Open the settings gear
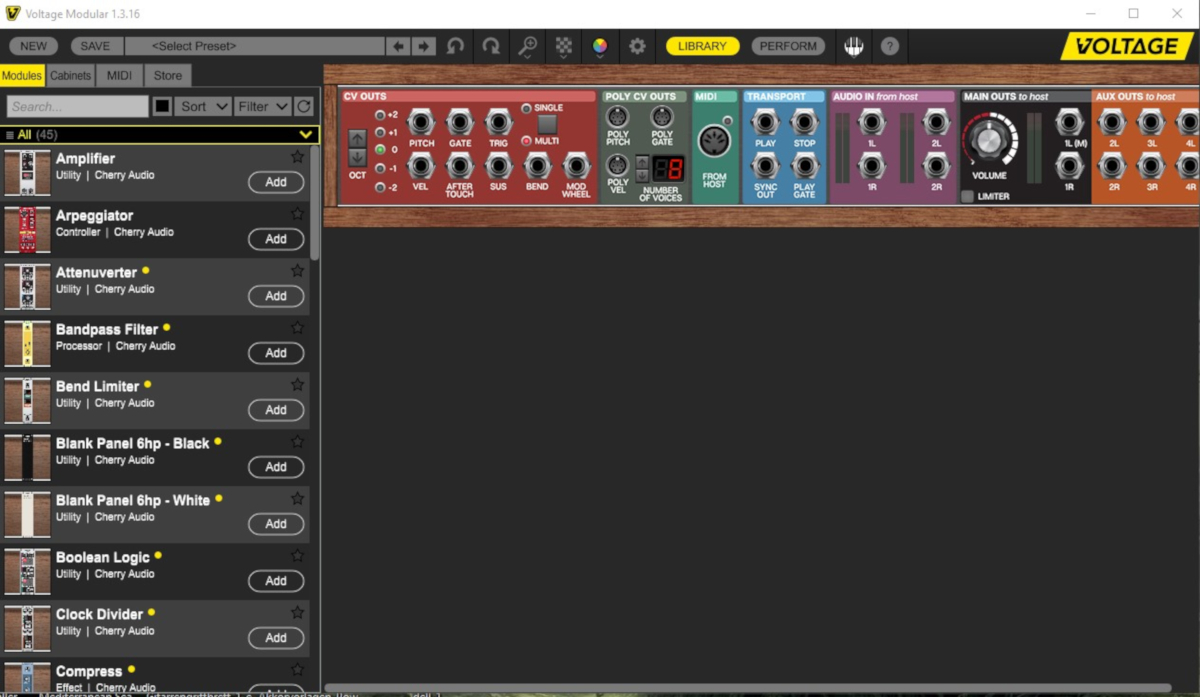The width and height of the screenshot is (1200, 697). (637, 46)
